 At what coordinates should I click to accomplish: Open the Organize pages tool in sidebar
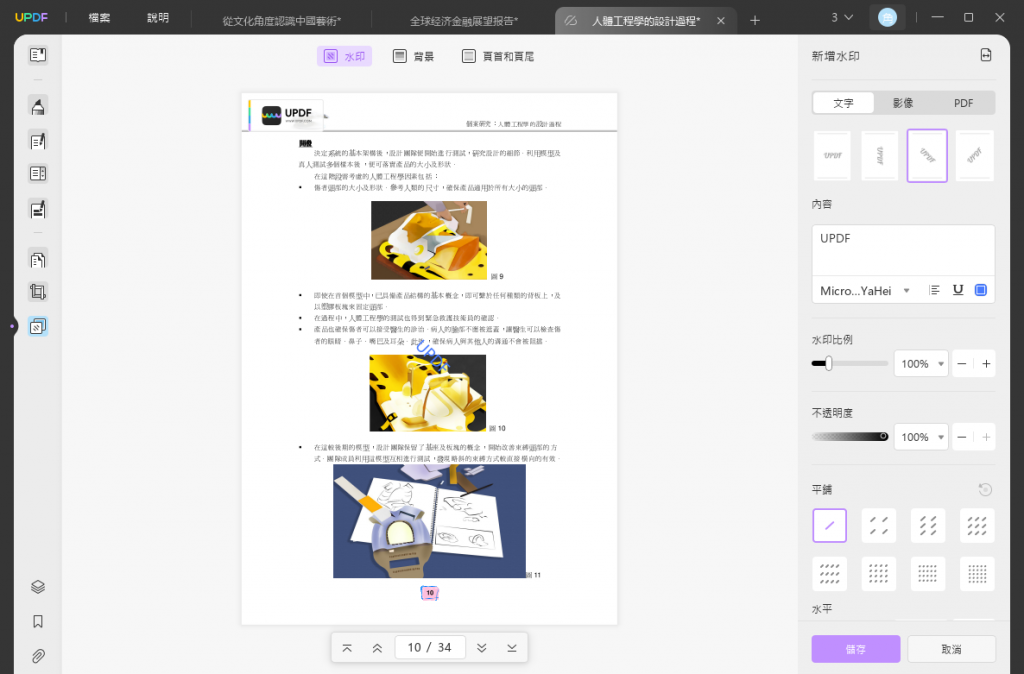pyautogui.click(x=38, y=260)
